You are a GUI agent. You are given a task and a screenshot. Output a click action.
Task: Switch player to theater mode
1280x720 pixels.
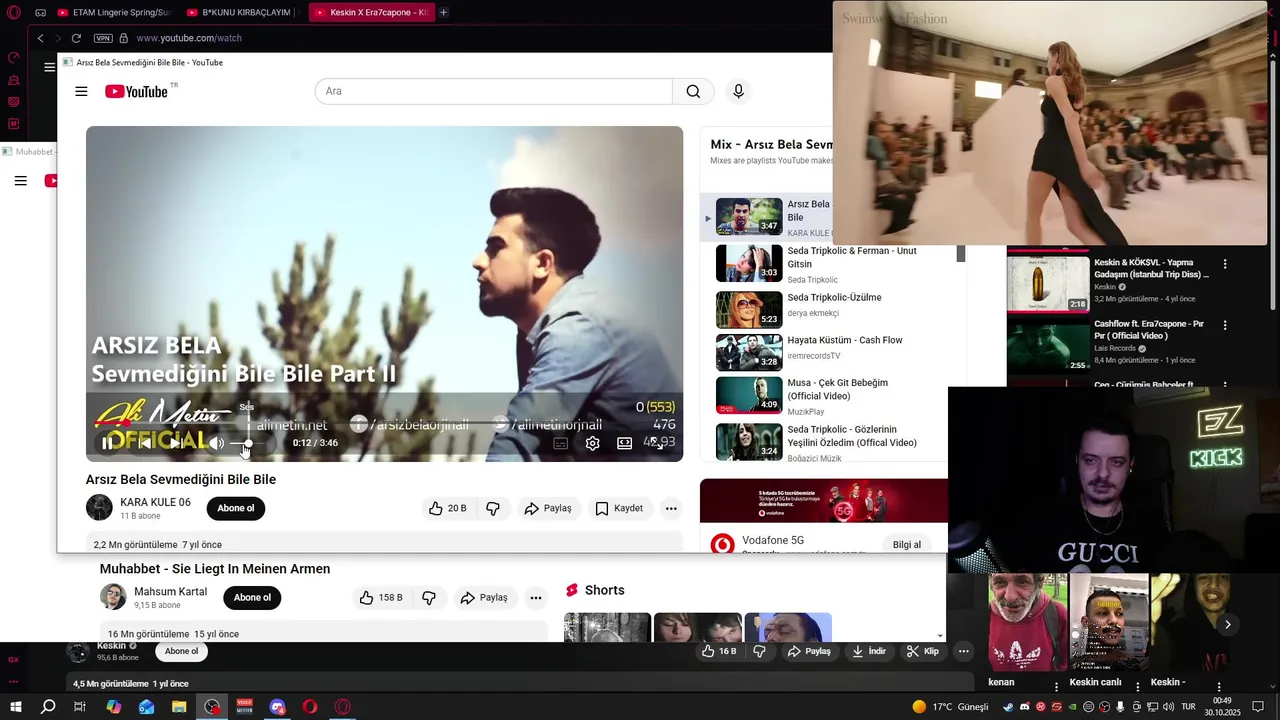coord(625,443)
